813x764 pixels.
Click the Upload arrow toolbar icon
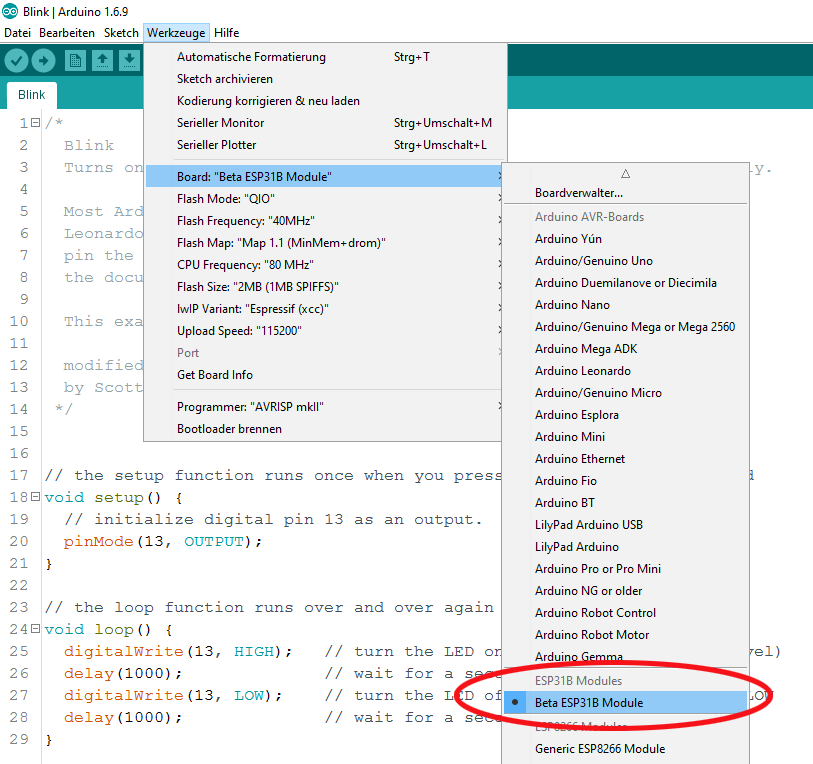point(44,61)
